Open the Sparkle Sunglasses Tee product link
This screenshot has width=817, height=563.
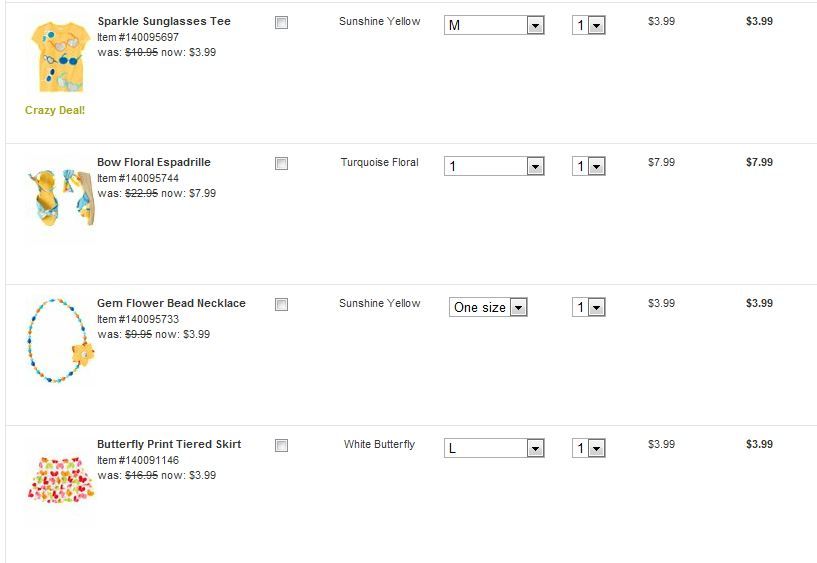point(164,21)
